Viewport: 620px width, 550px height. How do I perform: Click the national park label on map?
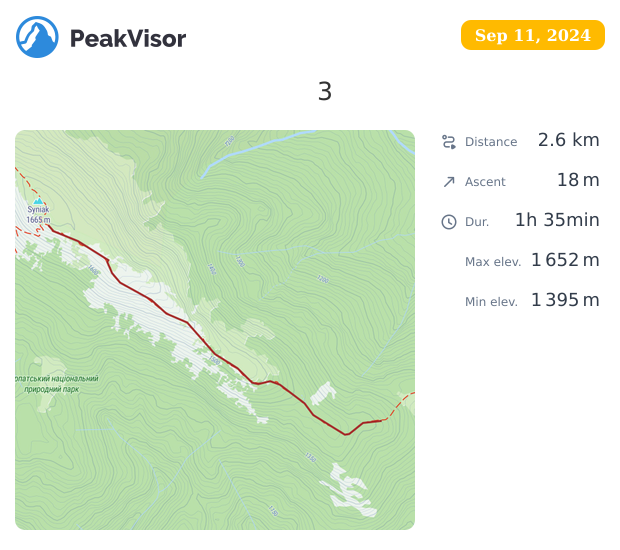click(57, 384)
